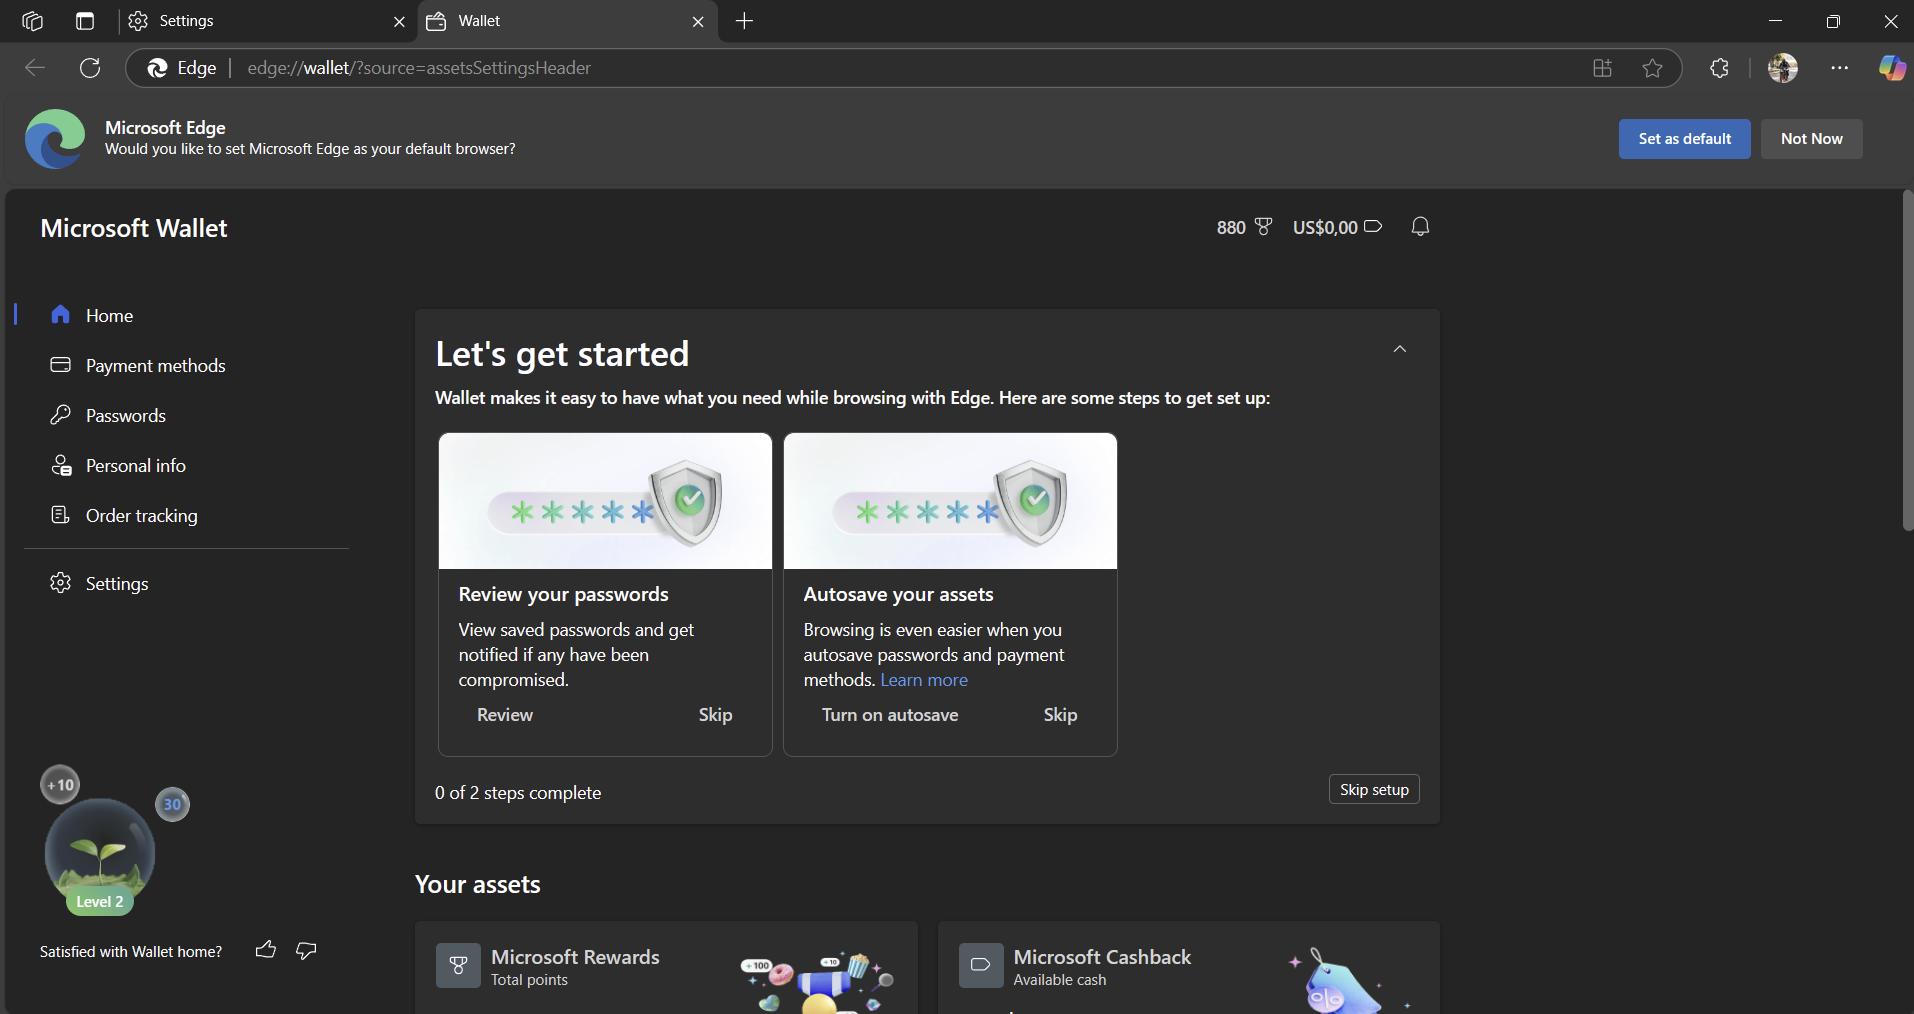The height and width of the screenshot is (1014, 1914).
Task: Open the Learn more link
Action: 924,680
